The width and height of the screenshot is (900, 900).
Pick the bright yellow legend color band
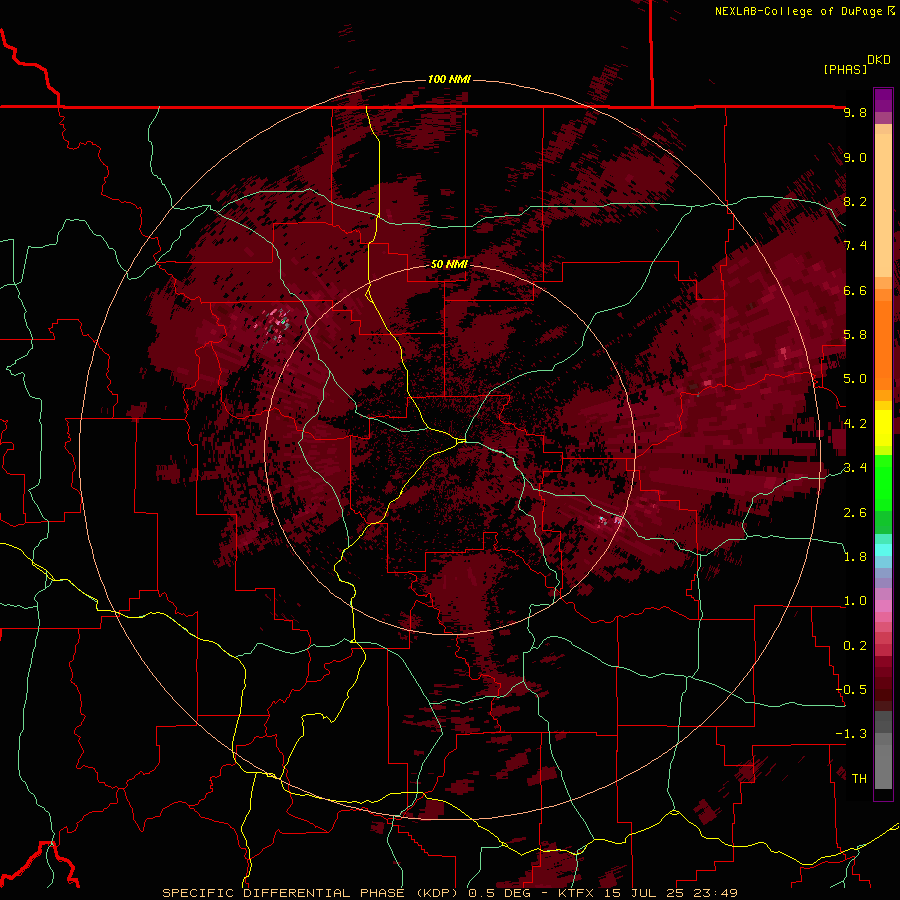[883, 428]
